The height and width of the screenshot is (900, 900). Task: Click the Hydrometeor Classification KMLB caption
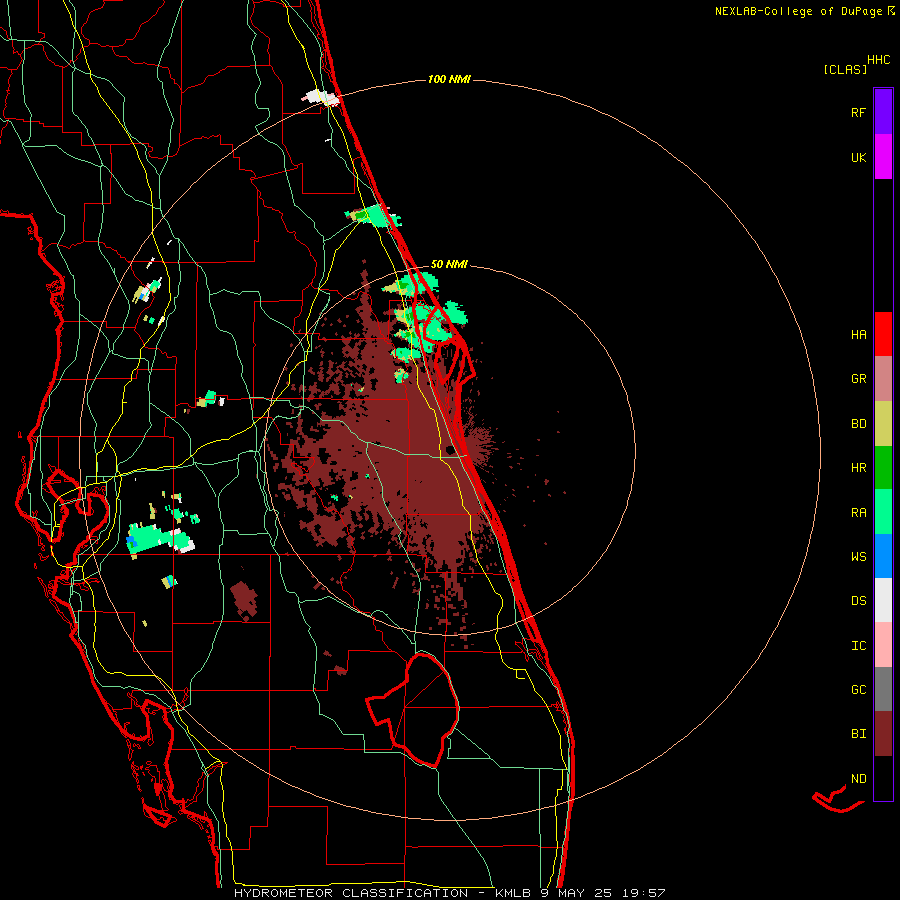(449, 893)
